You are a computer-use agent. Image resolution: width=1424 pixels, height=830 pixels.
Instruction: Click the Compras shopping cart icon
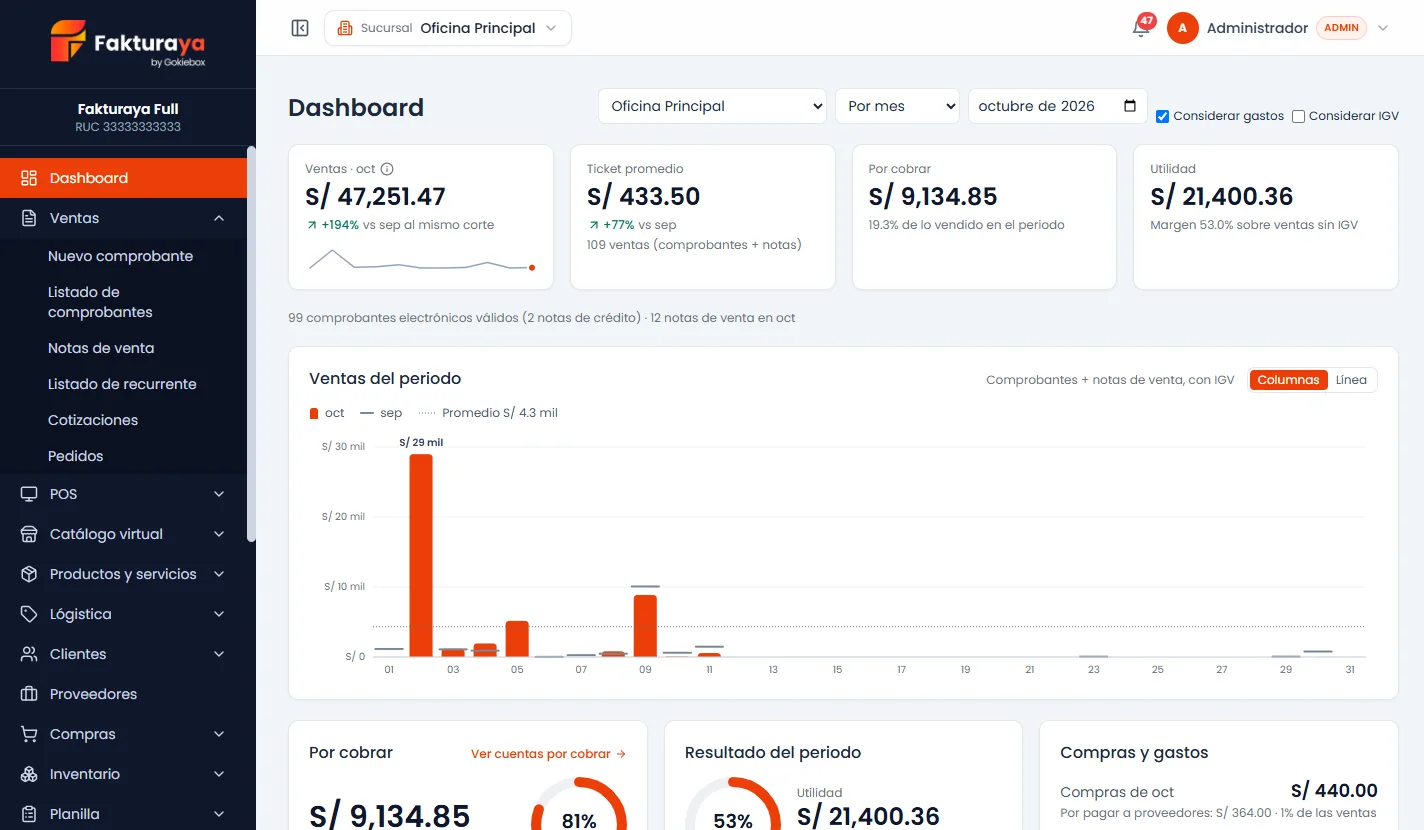29,734
